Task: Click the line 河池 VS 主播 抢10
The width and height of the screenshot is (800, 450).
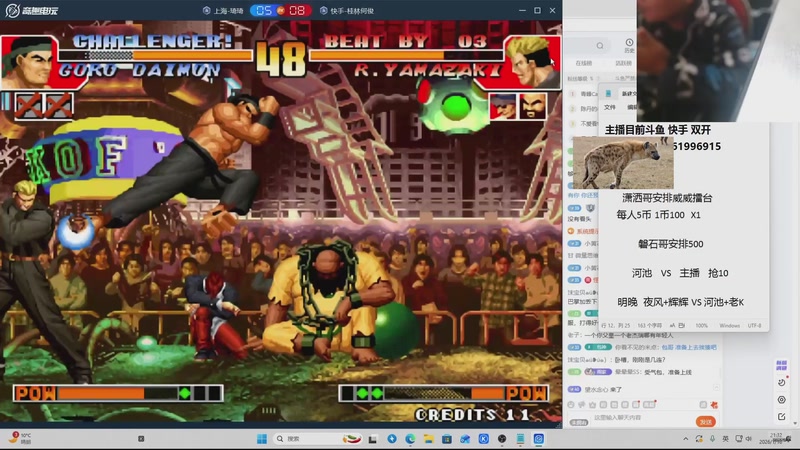Action: (x=680, y=273)
